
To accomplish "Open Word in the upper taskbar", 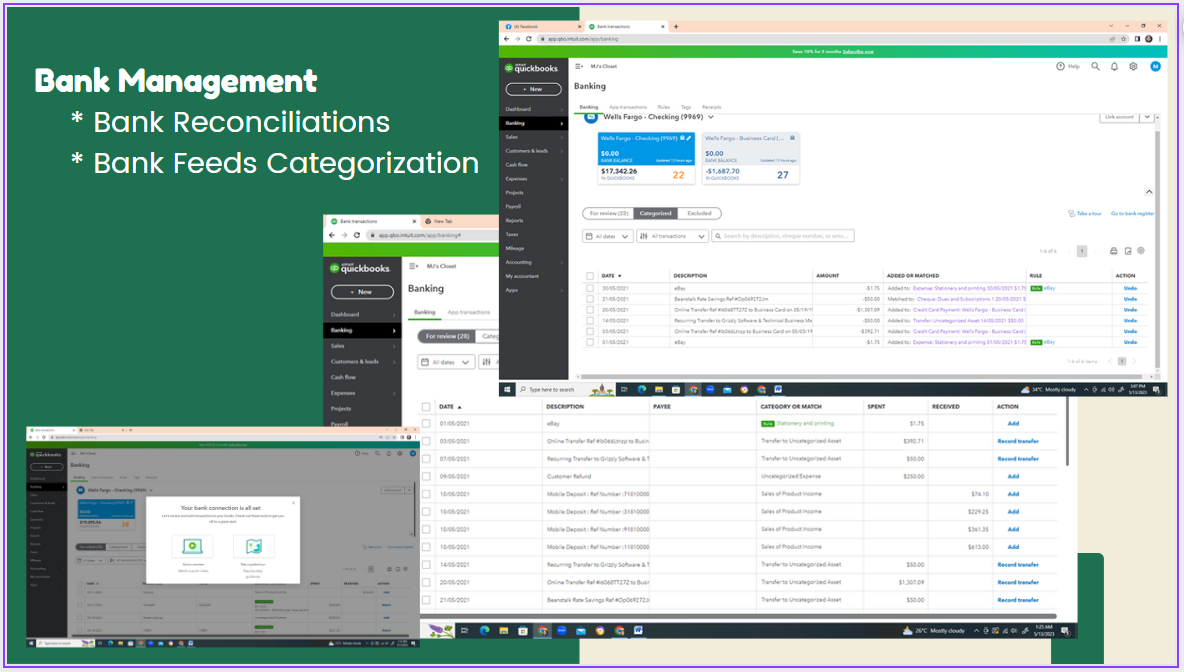I will [x=778, y=390].
